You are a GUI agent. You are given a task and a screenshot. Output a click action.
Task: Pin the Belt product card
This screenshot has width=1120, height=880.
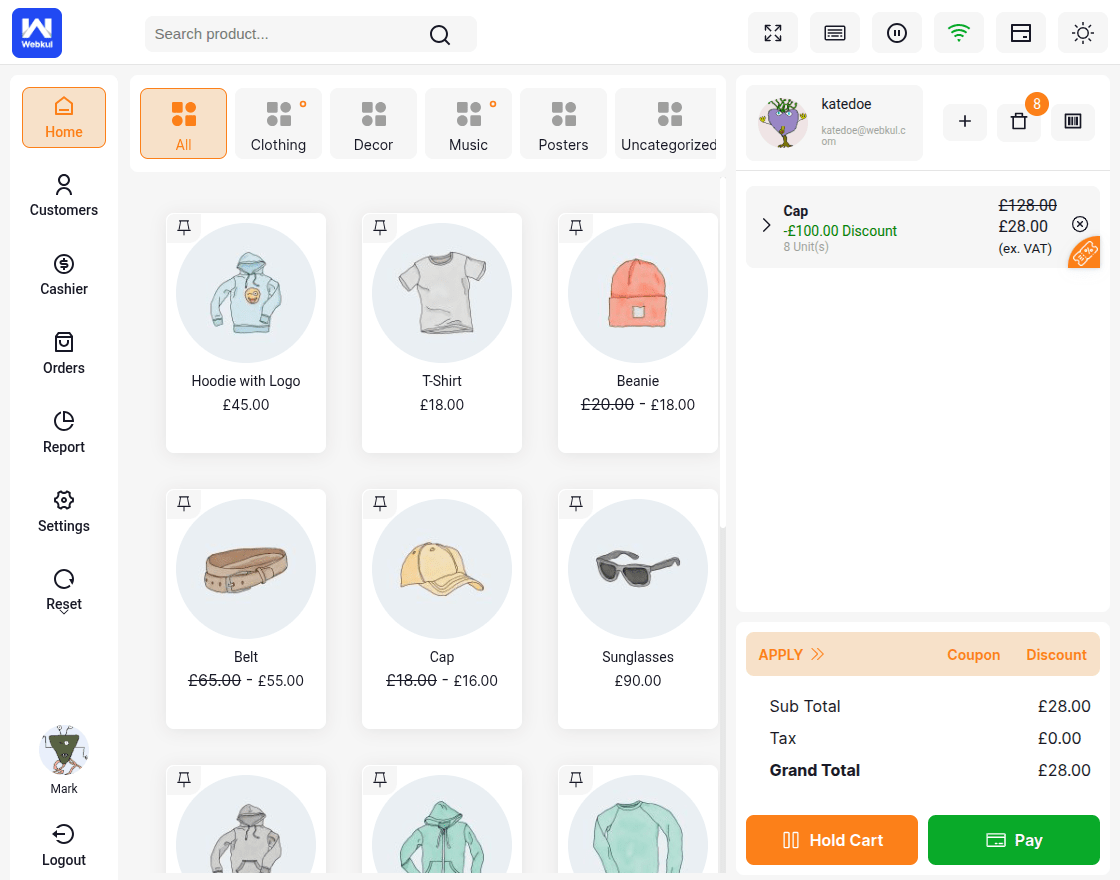183,503
